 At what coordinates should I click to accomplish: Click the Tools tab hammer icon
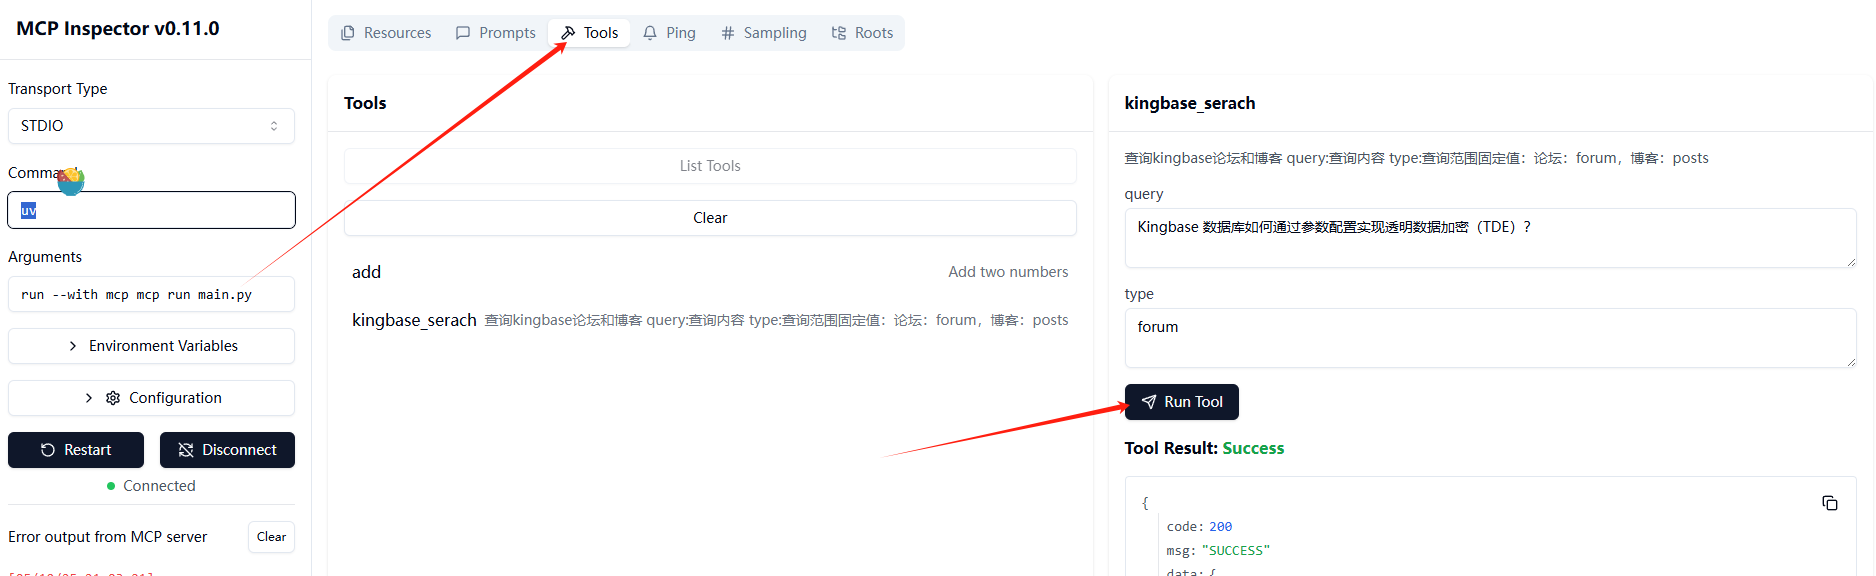(568, 33)
